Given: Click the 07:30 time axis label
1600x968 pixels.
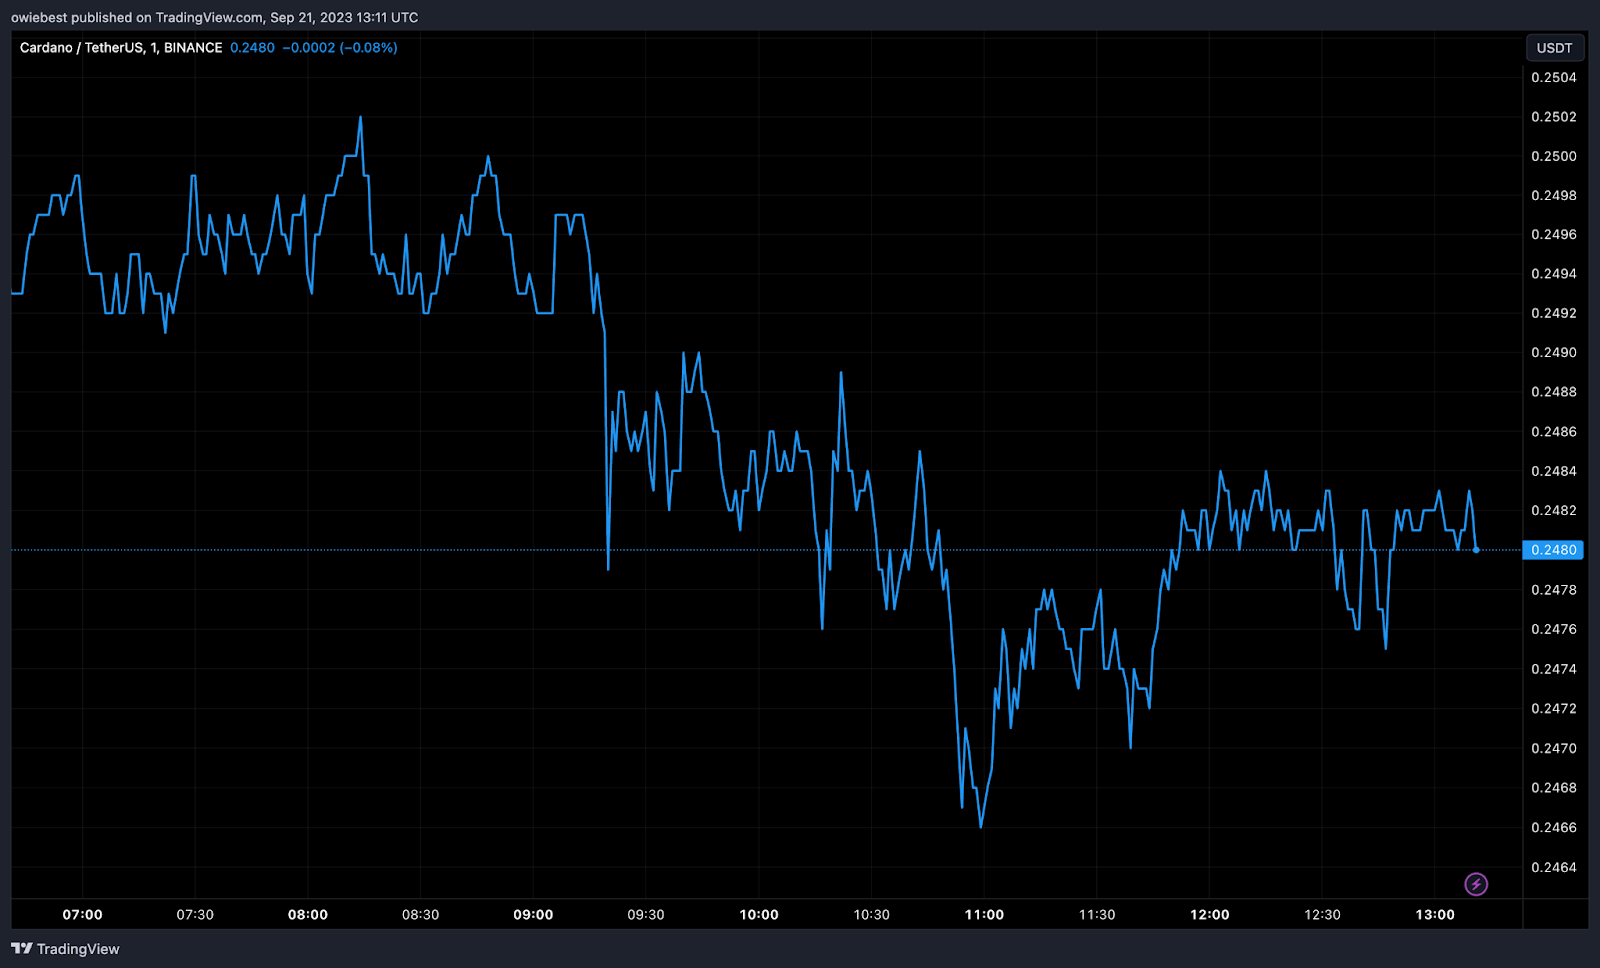Looking at the screenshot, I should tap(195, 915).
